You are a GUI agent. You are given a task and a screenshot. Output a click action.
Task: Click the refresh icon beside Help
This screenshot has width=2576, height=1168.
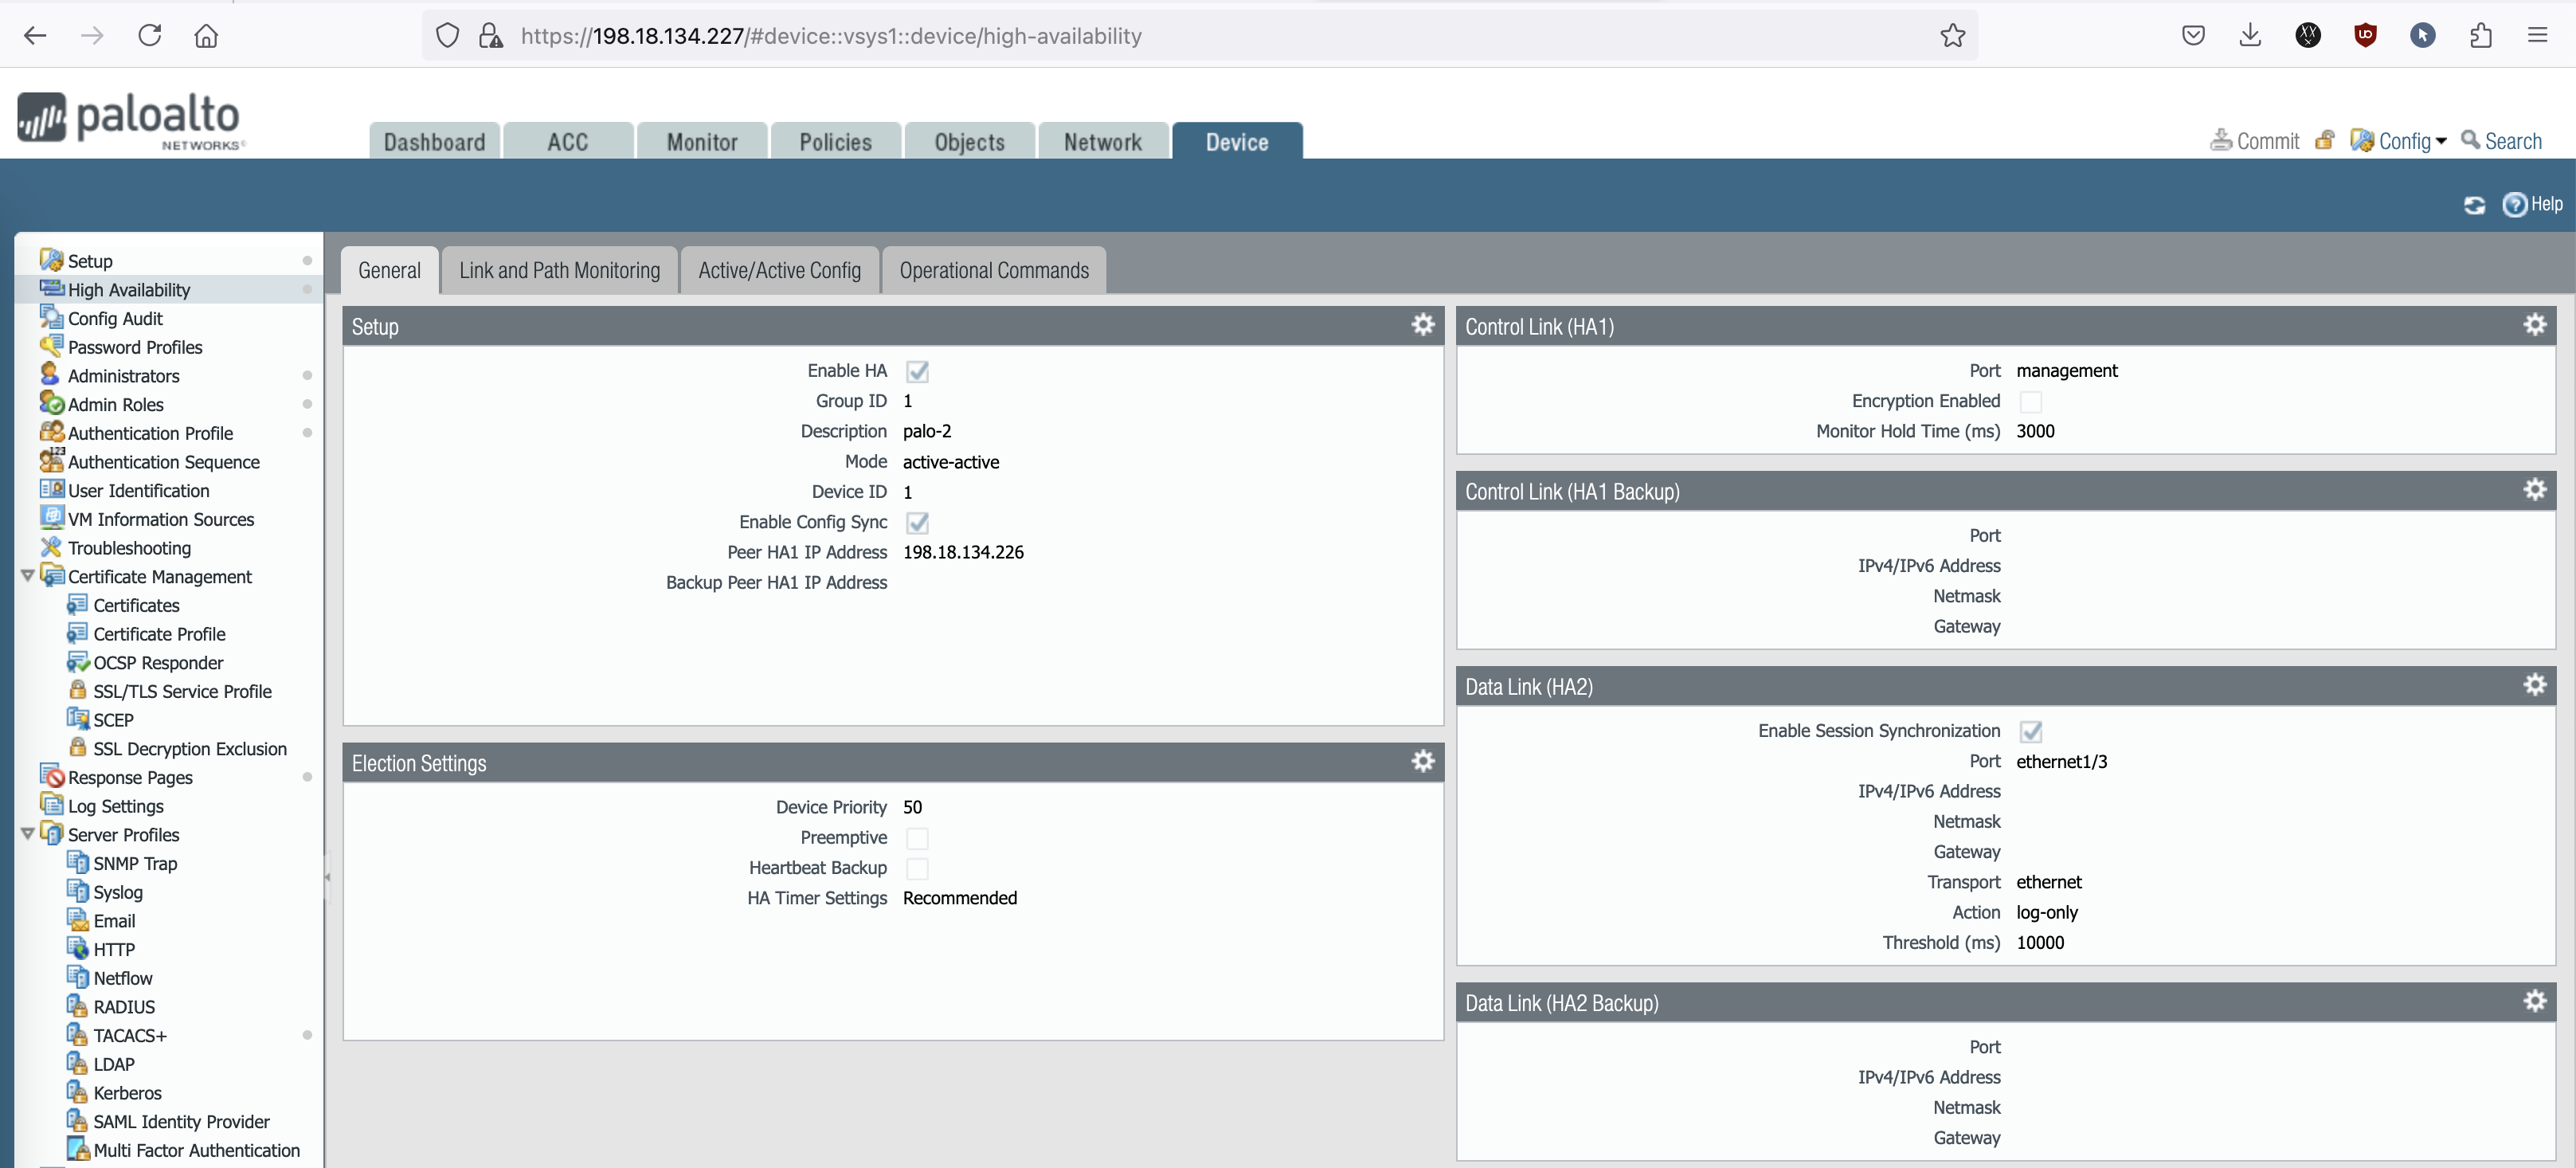(2474, 205)
